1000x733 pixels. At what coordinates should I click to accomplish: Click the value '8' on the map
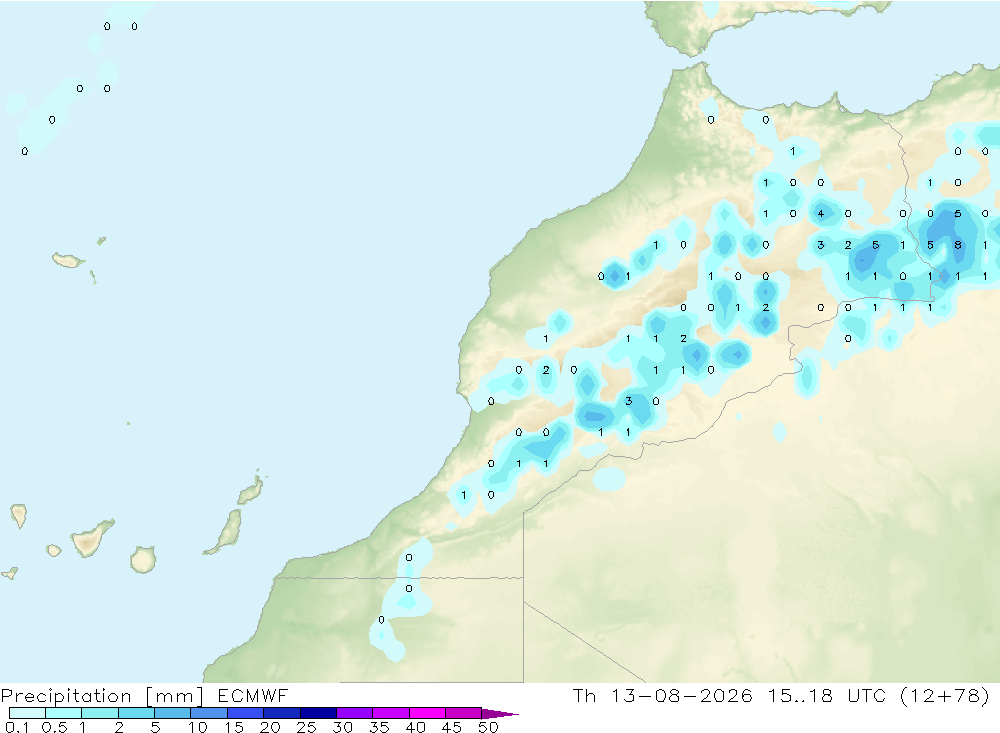pos(957,245)
